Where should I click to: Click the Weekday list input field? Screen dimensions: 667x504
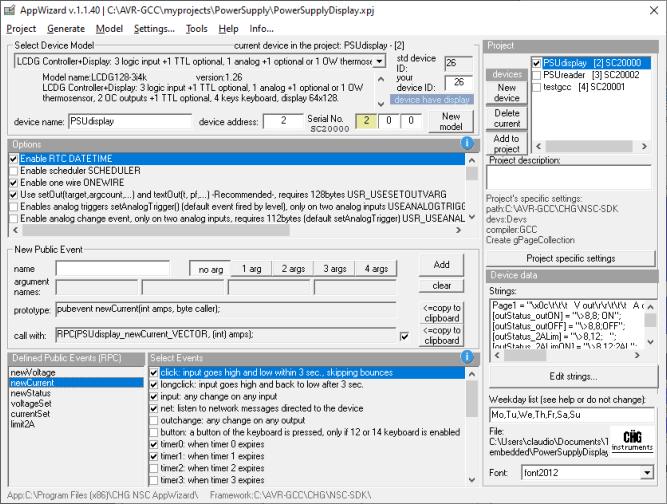pyautogui.click(x=571, y=415)
